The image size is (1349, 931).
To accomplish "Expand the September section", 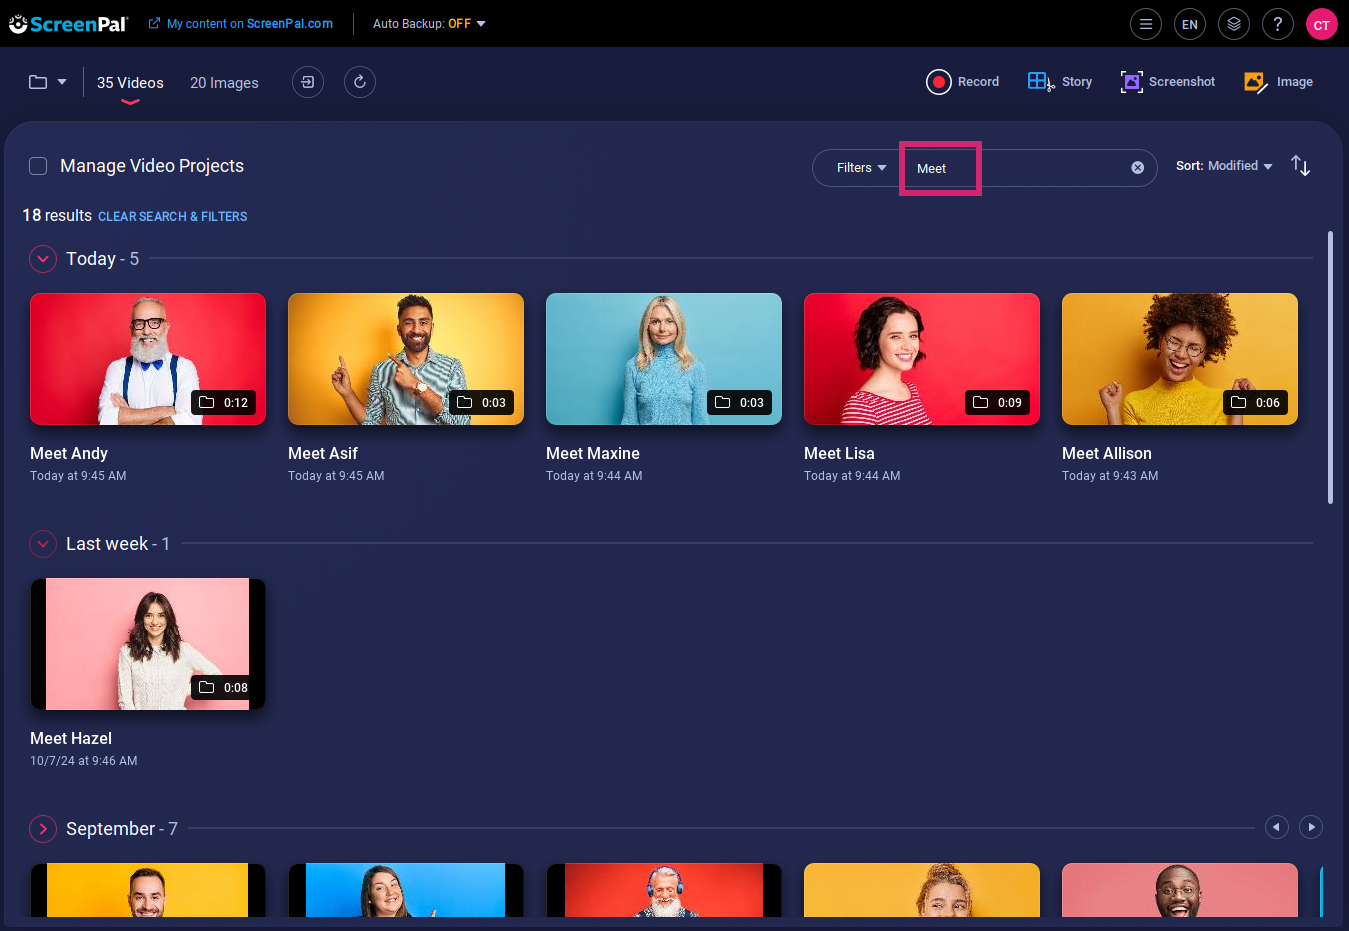I will tap(43, 829).
